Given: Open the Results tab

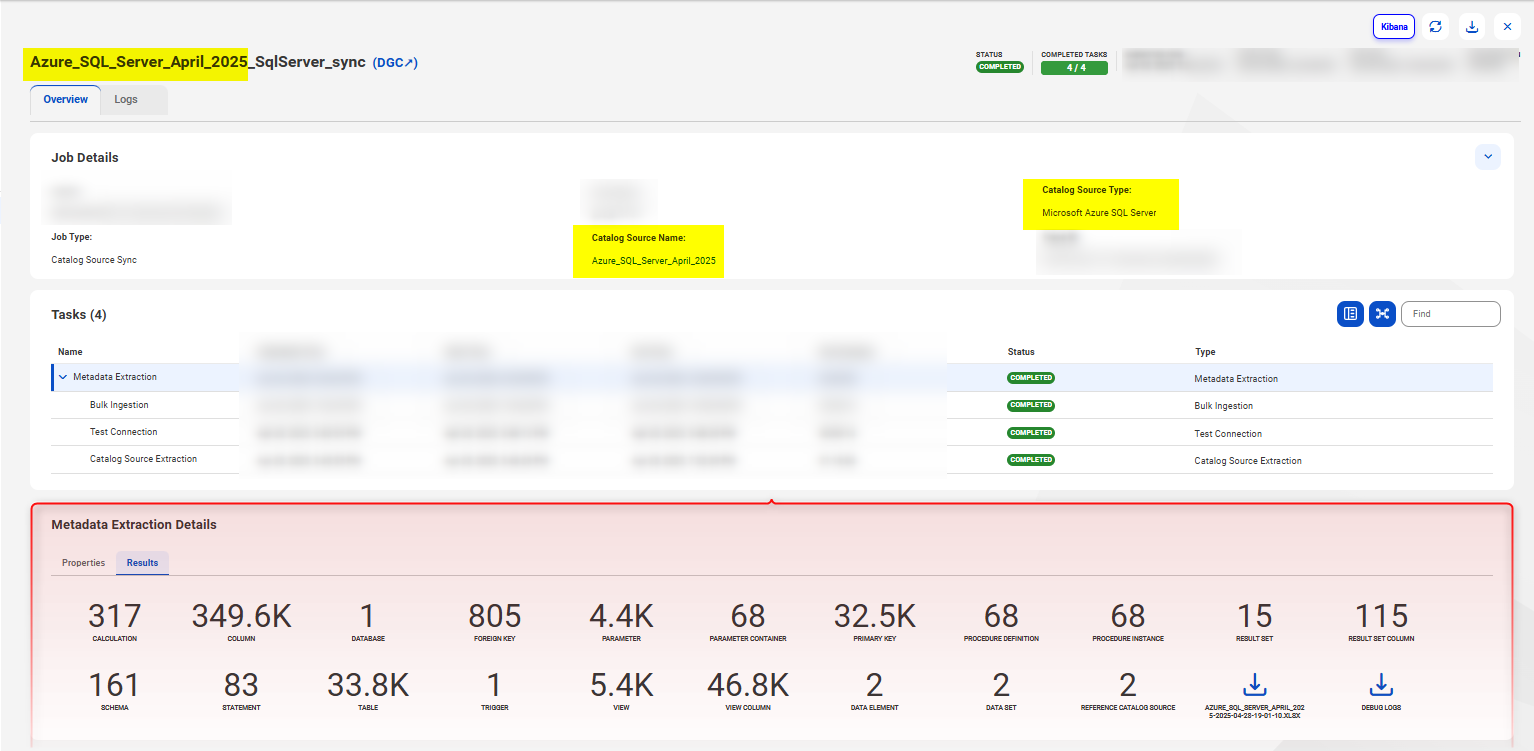Looking at the screenshot, I should 142,563.
